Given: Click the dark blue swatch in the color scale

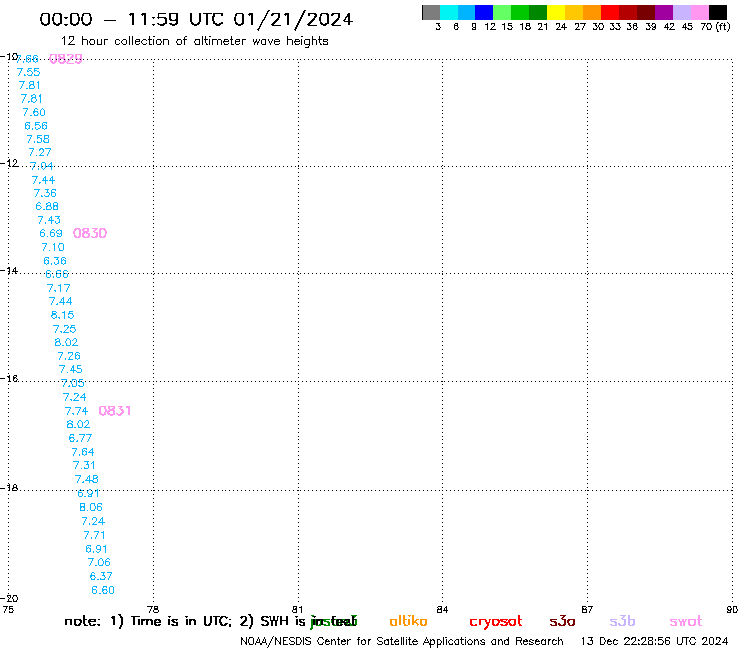Looking at the screenshot, I should pos(485,12).
